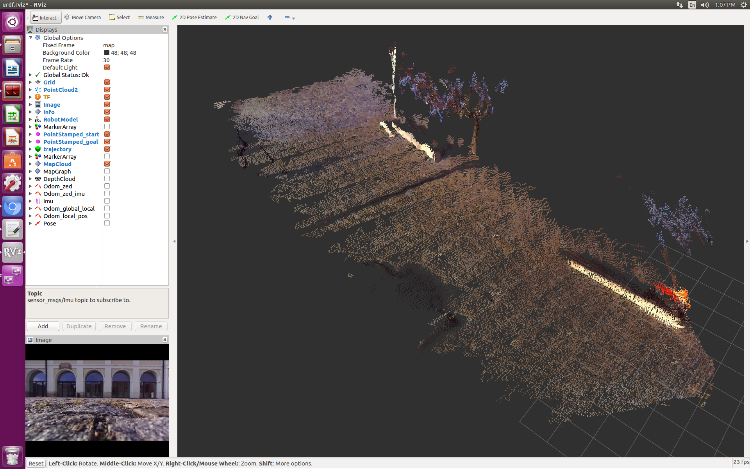The image size is (750, 469).
Task: Disable the PointCloud2 display checkbox
Action: (x=107, y=89)
